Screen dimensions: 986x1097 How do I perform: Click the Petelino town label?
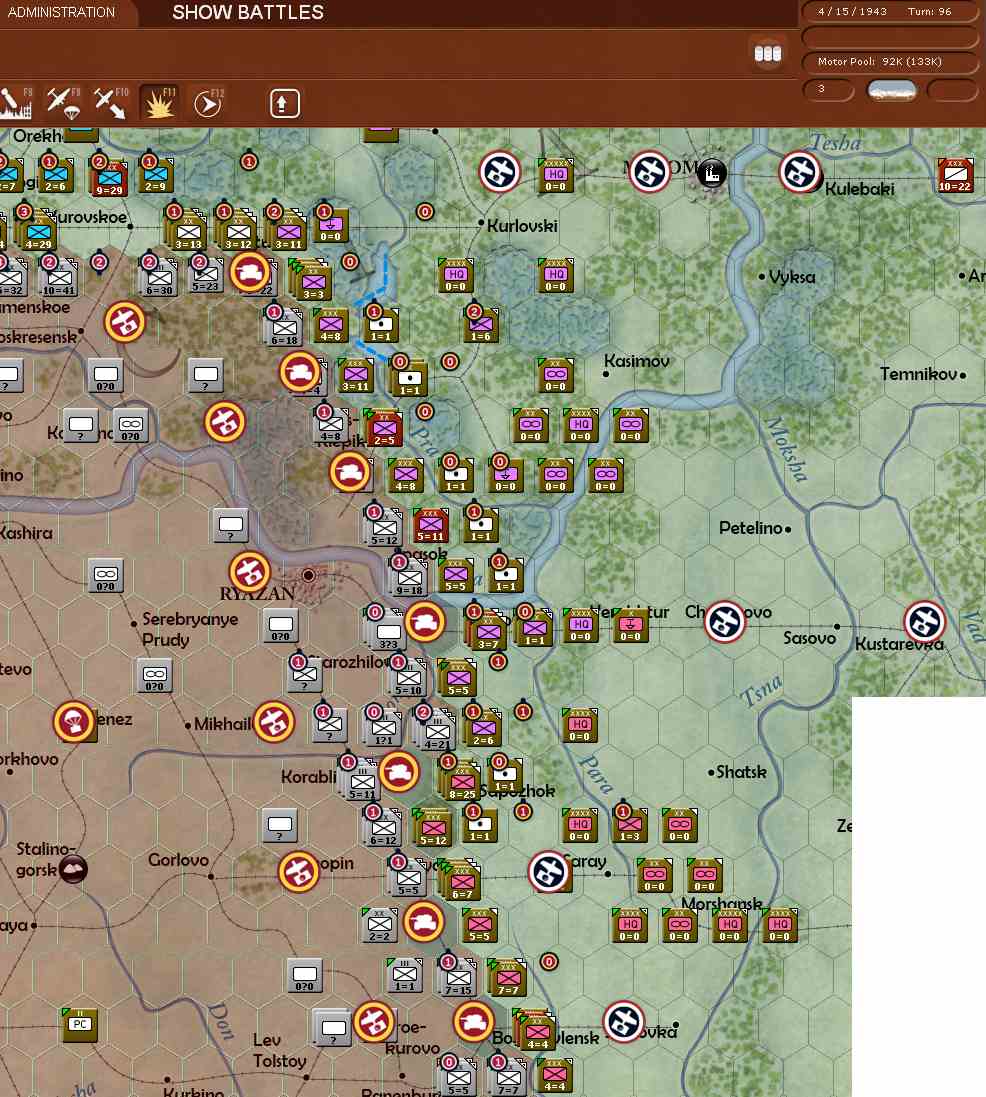coord(750,528)
